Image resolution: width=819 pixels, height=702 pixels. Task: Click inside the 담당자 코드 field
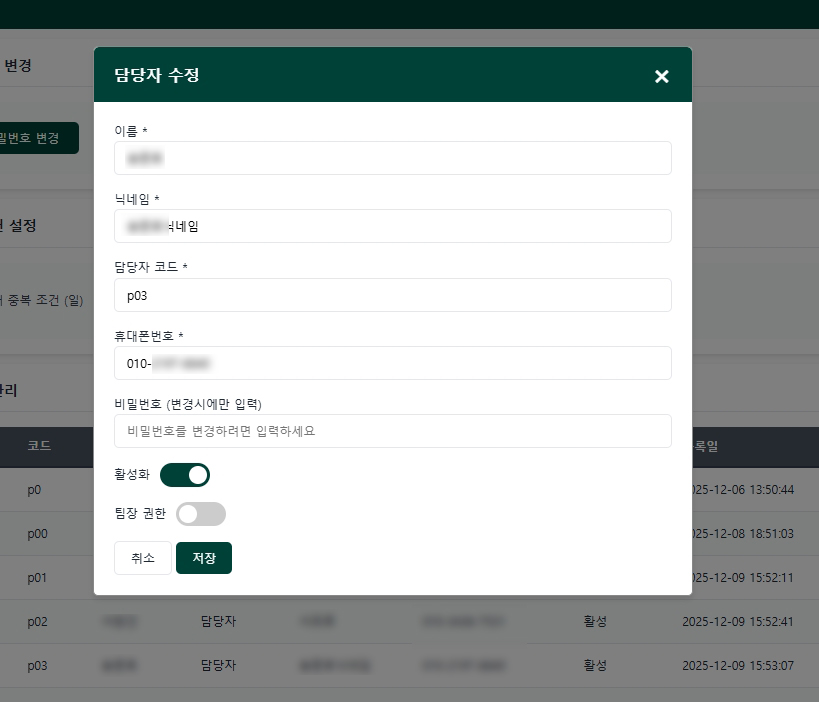tap(393, 295)
